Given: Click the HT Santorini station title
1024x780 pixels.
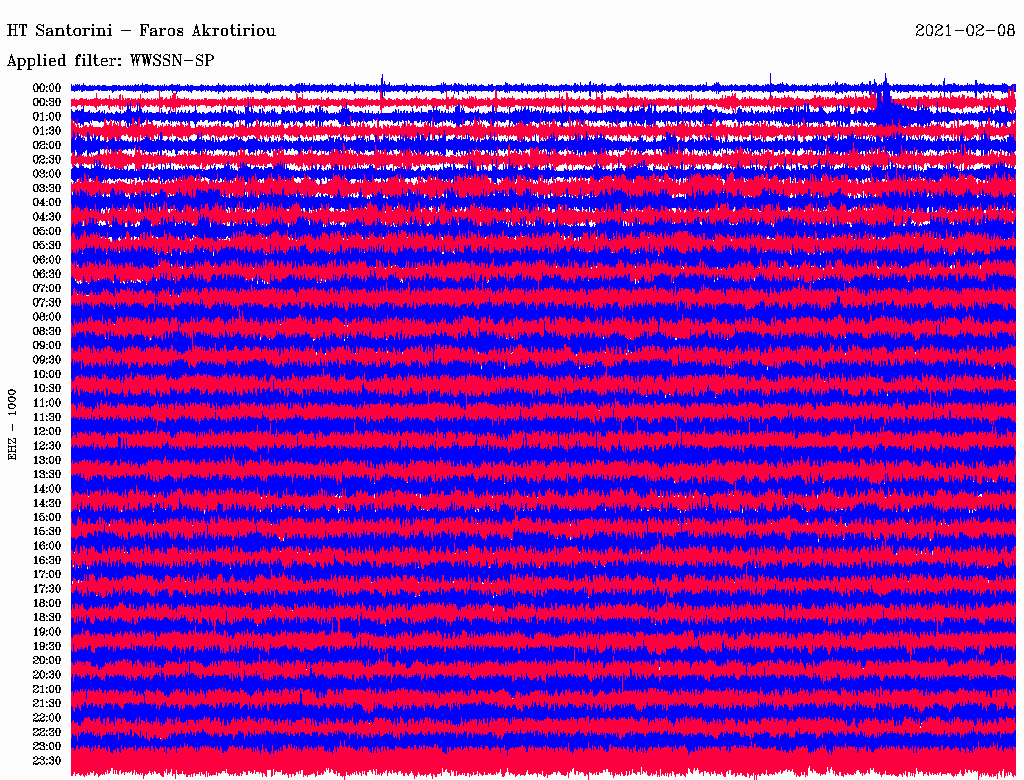Looking at the screenshot, I should (x=141, y=31).
